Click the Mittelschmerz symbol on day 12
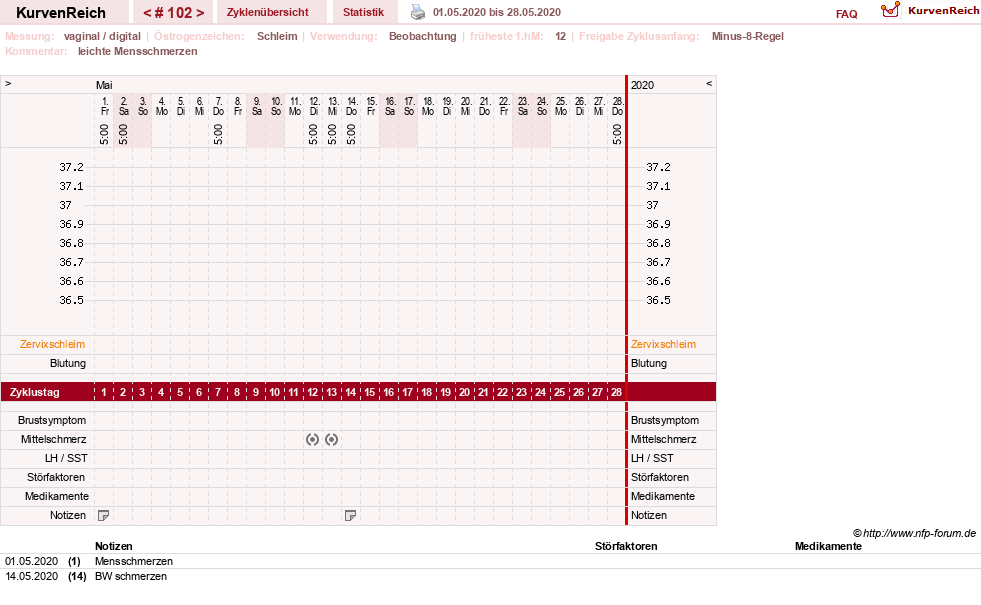This screenshot has height=605, width=981. (312, 440)
